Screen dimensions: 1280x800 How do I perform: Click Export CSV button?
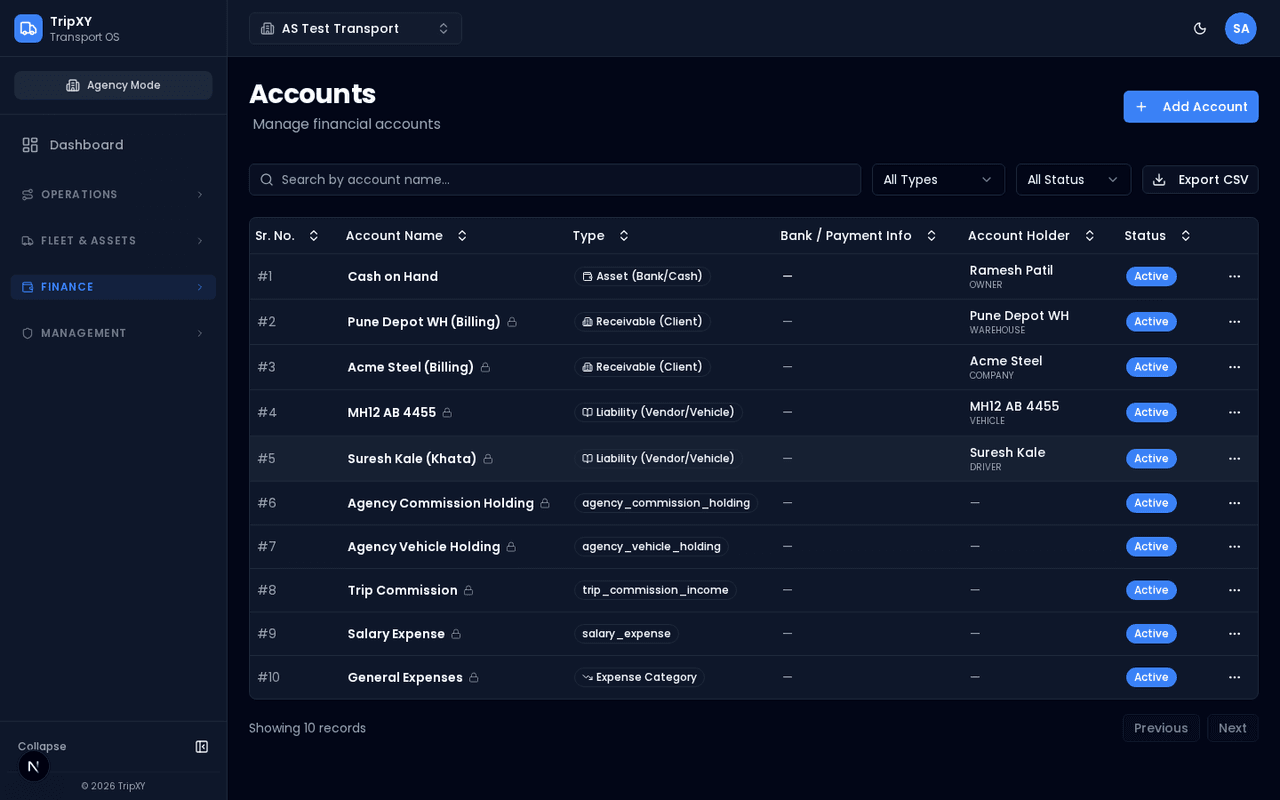1200,180
